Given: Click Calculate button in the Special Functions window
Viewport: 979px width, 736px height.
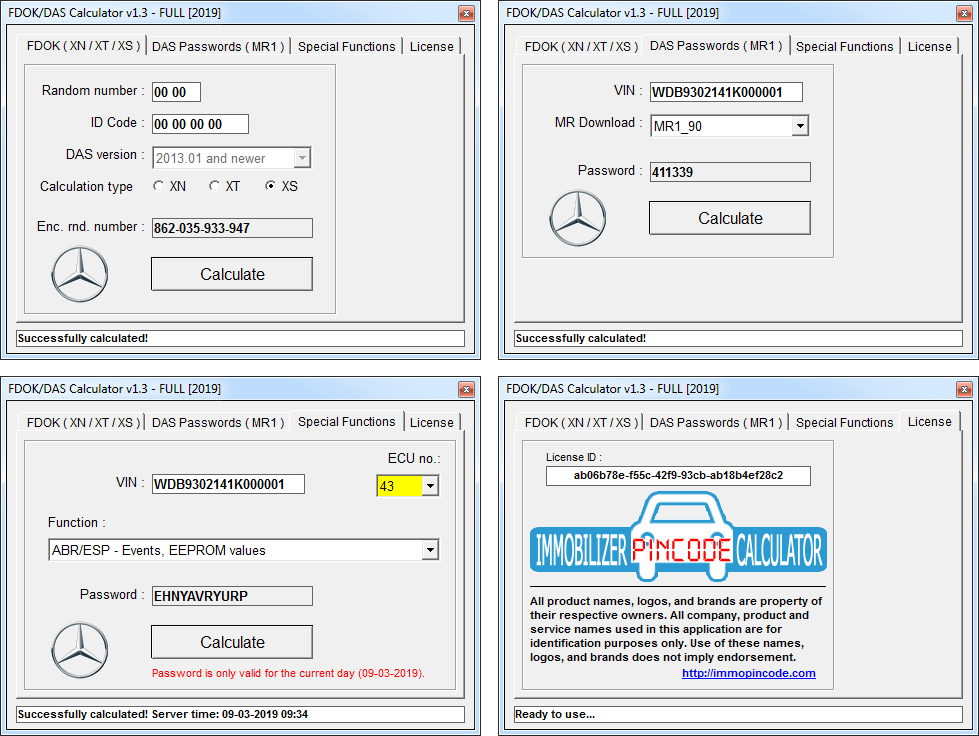Looking at the screenshot, I should point(232,642).
